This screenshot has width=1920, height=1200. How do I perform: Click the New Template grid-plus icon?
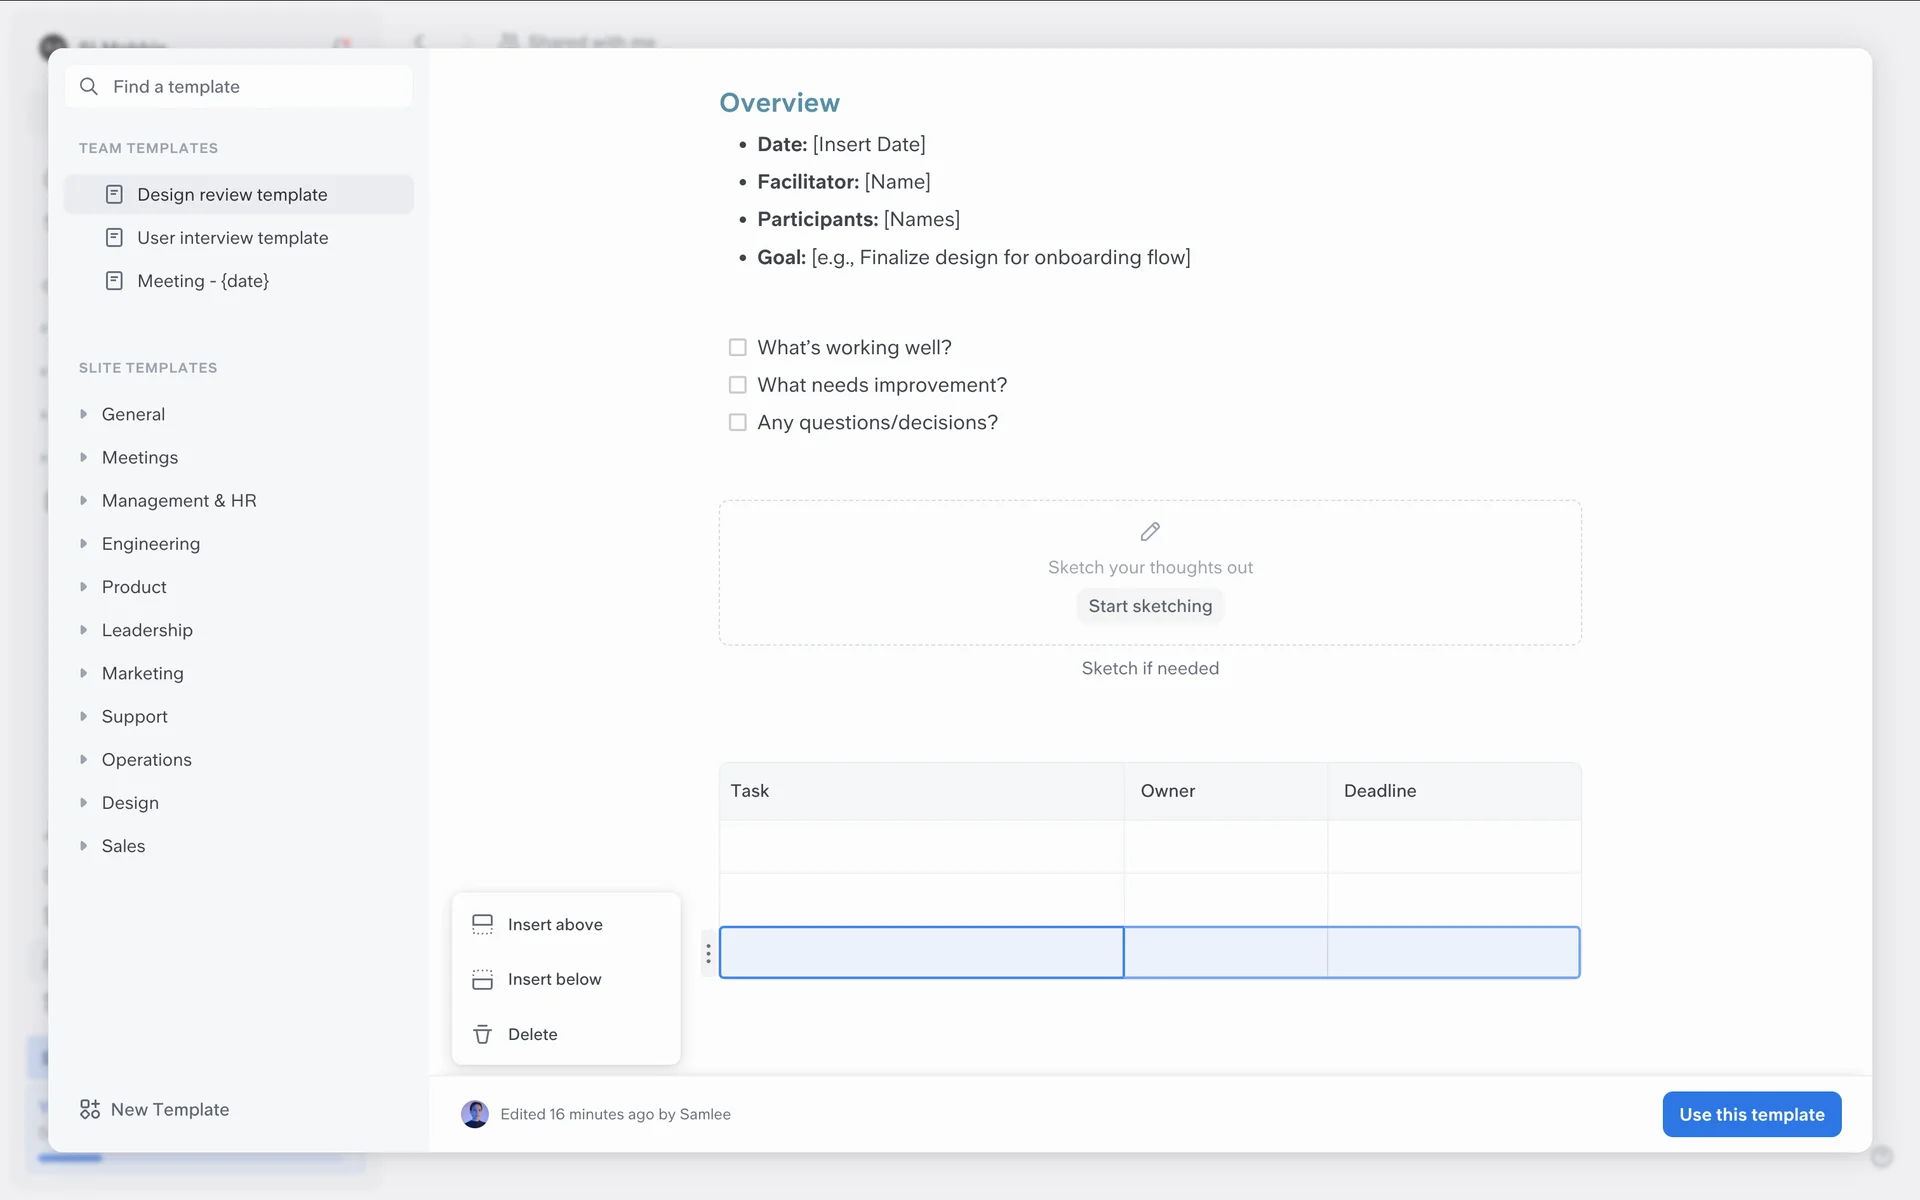tap(90, 1109)
